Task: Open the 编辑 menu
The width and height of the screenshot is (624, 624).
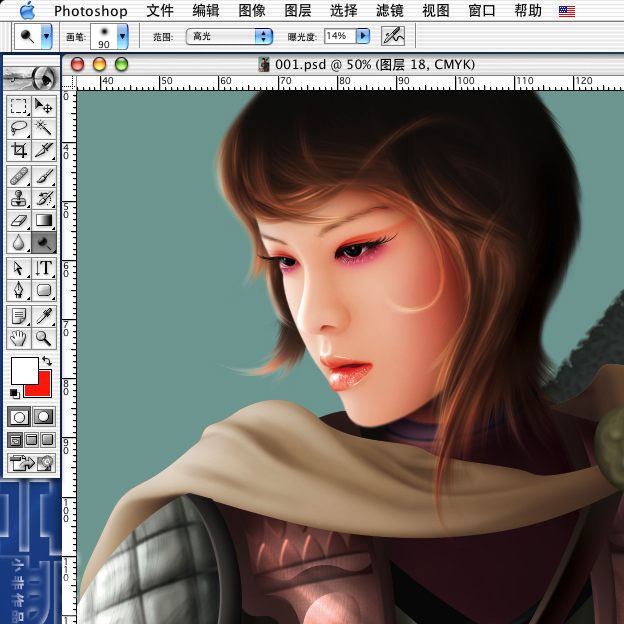Action: [206, 11]
